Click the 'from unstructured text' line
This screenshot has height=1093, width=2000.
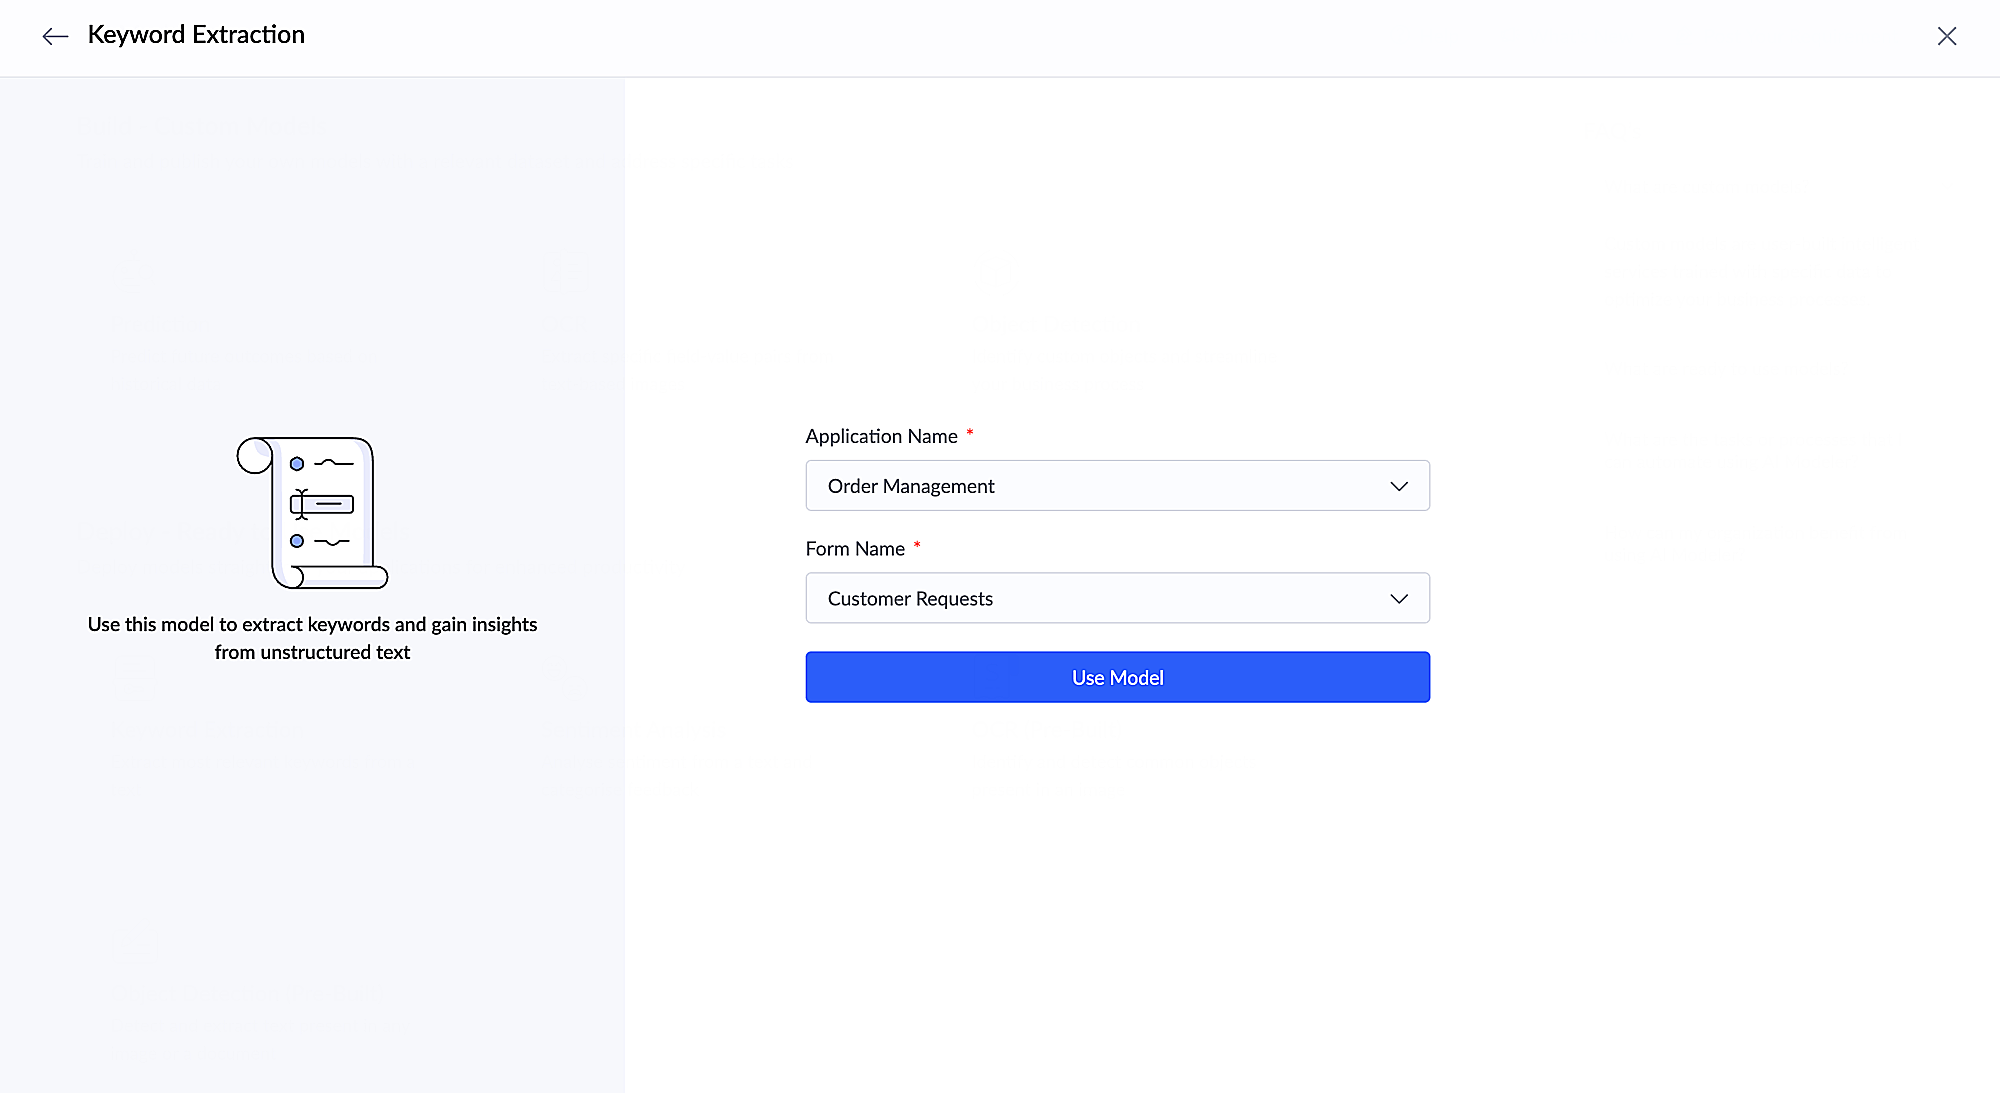pyautogui.click(x=312, y=652)
